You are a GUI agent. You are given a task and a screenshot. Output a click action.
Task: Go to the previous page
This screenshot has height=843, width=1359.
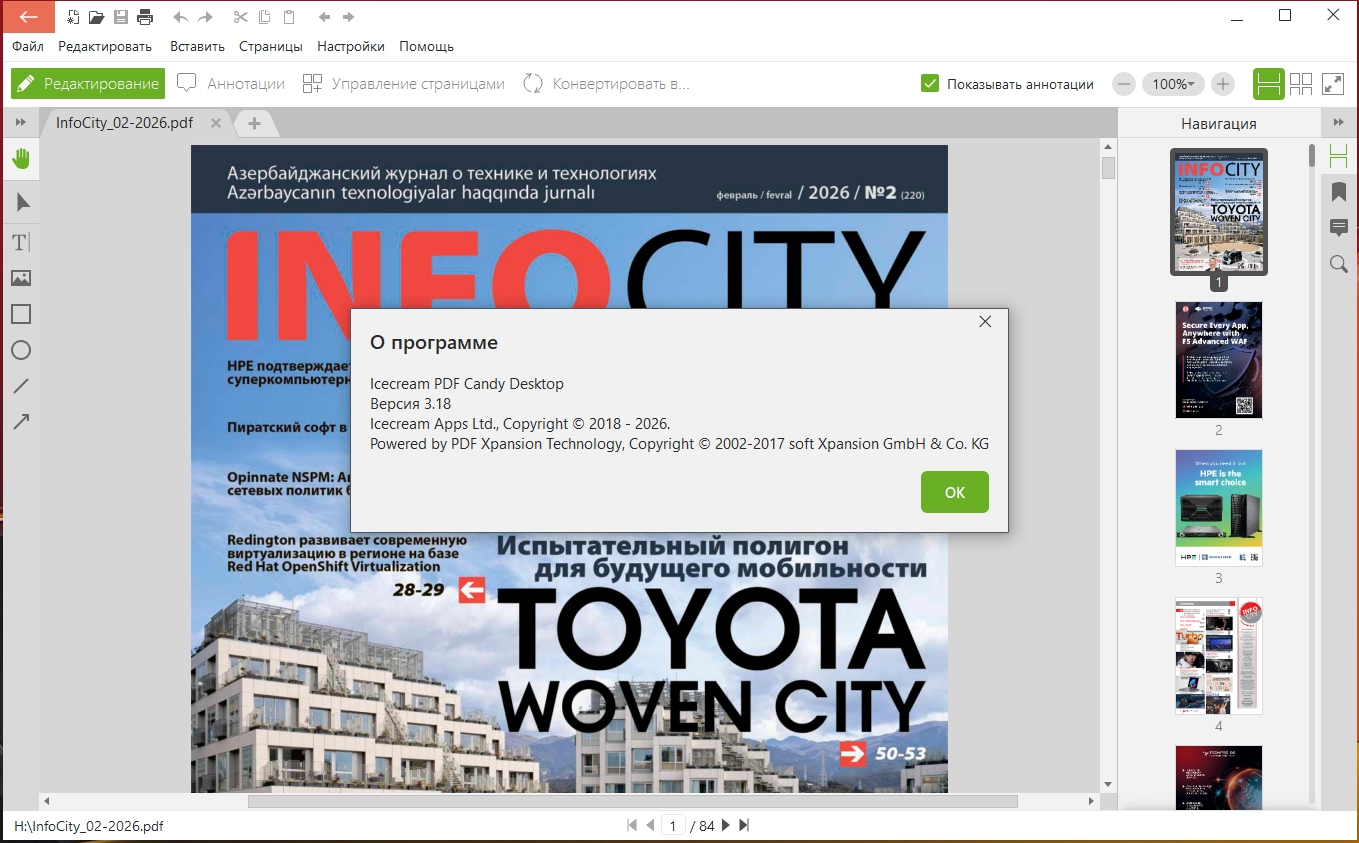pyautogui.click(x=650, y=826)
